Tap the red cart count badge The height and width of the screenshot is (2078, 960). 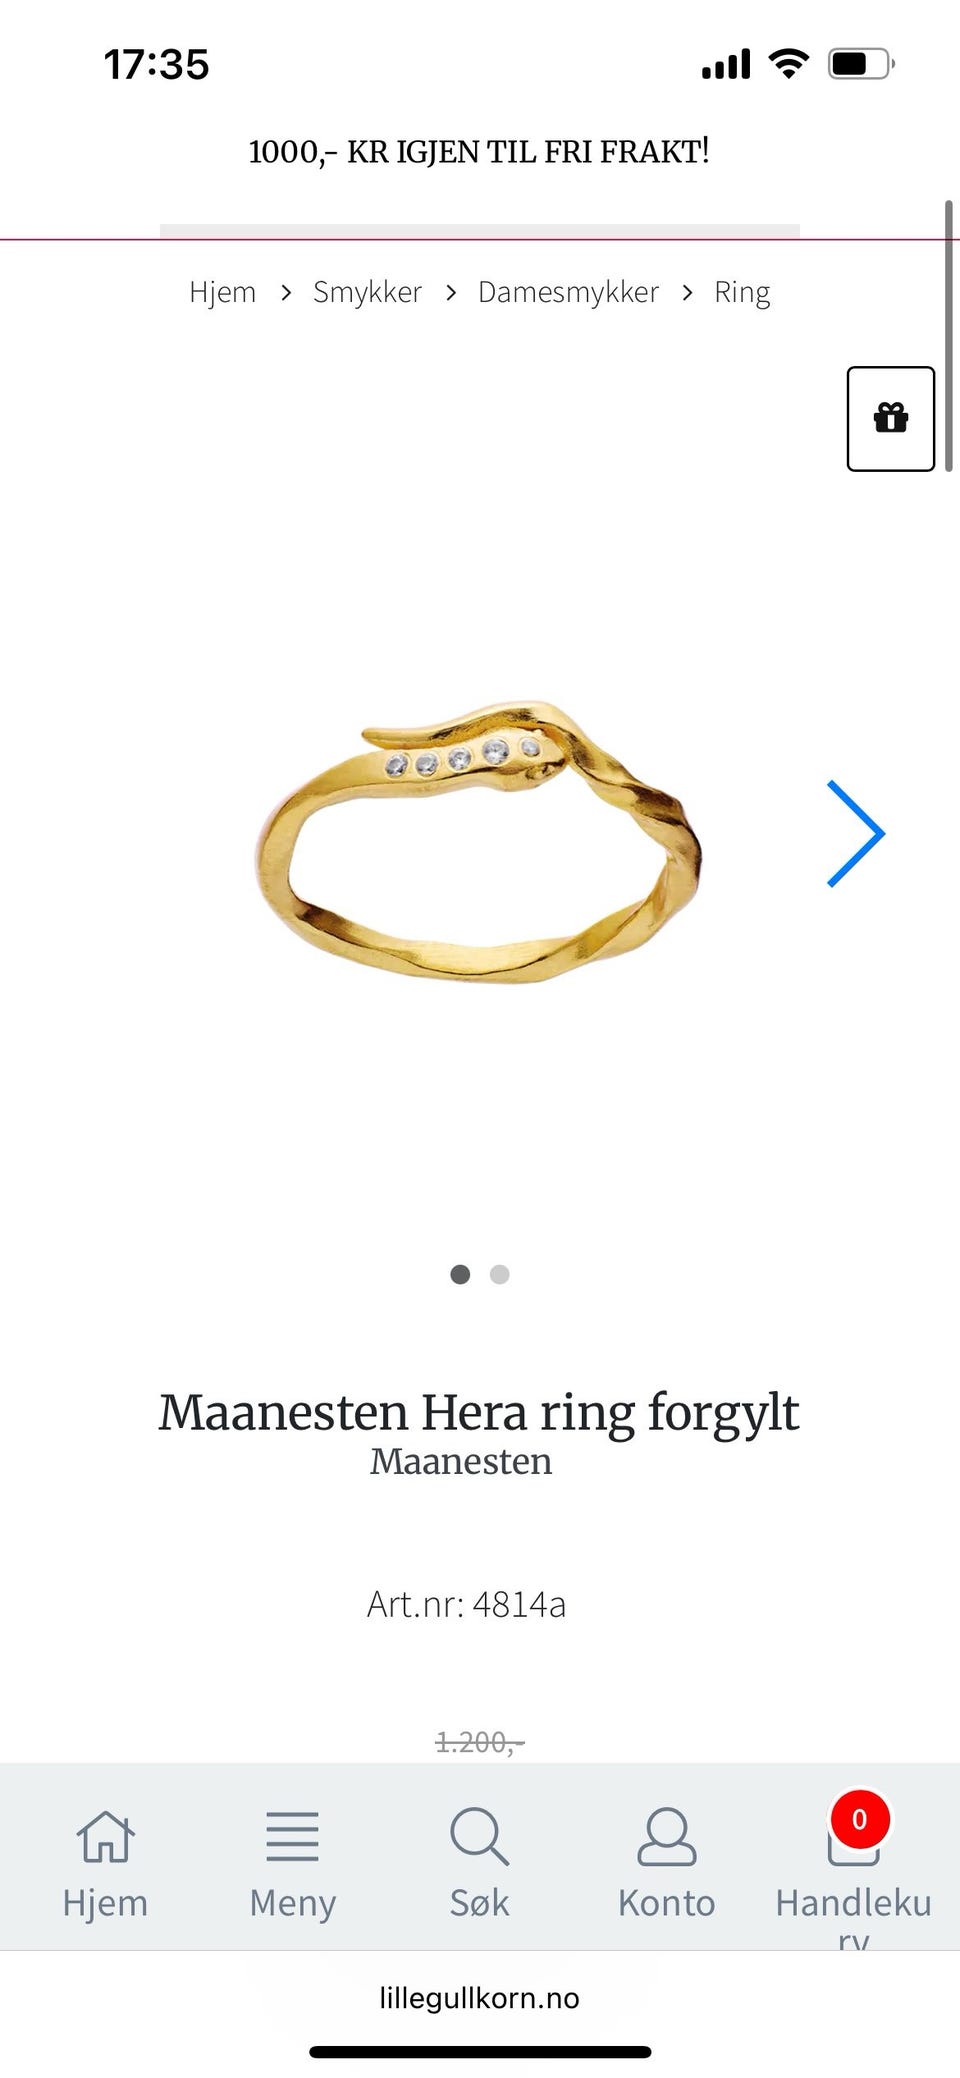click(x=859, y=1819)
